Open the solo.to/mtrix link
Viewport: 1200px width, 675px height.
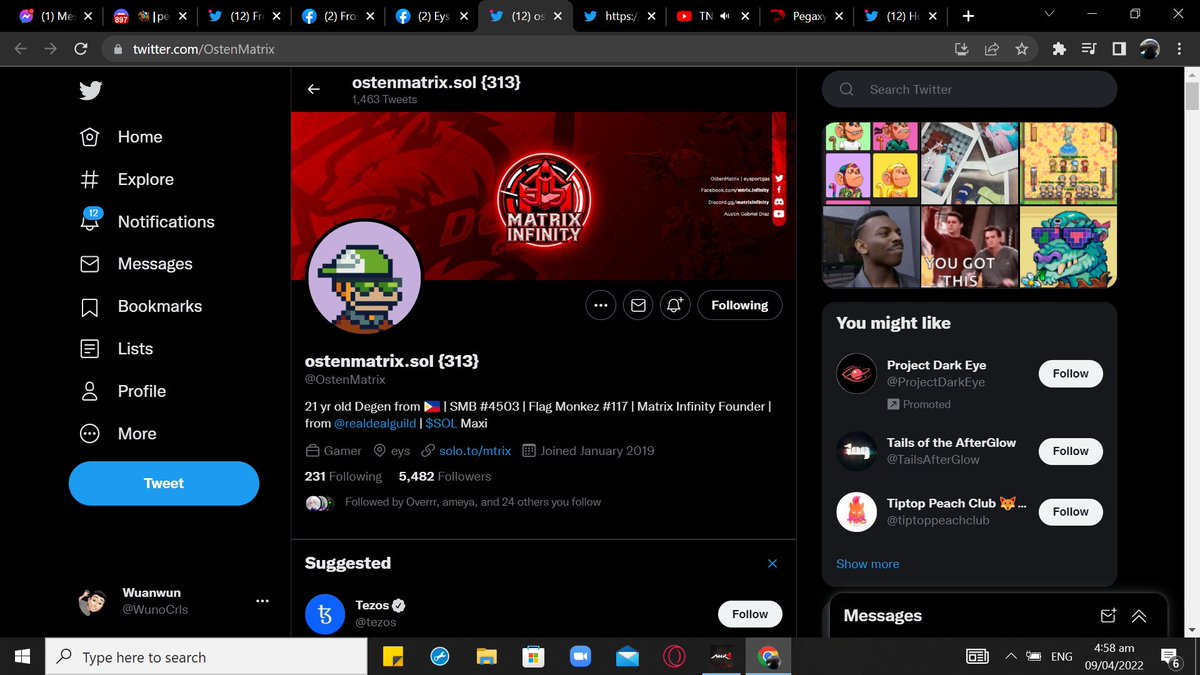pos(475,451)
